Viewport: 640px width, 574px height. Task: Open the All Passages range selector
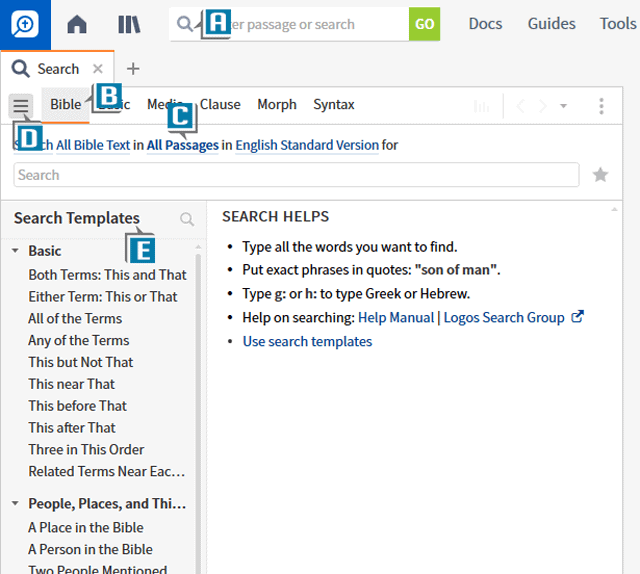[x=183, y=145]
